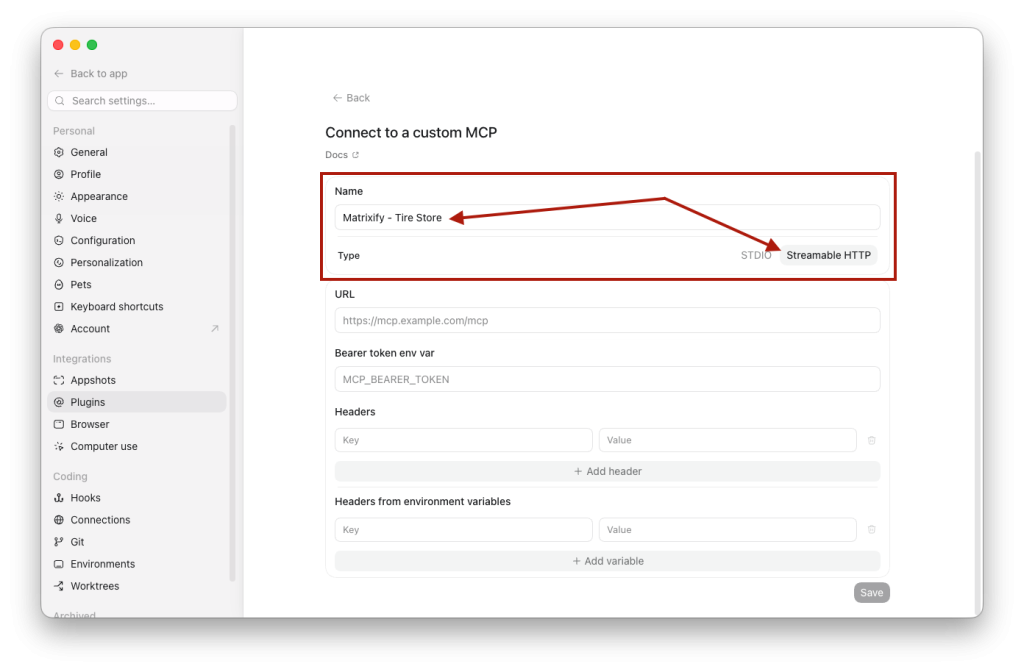Open Browser integration settings
The image size is (1024, 672).
(x=137, y=424)
